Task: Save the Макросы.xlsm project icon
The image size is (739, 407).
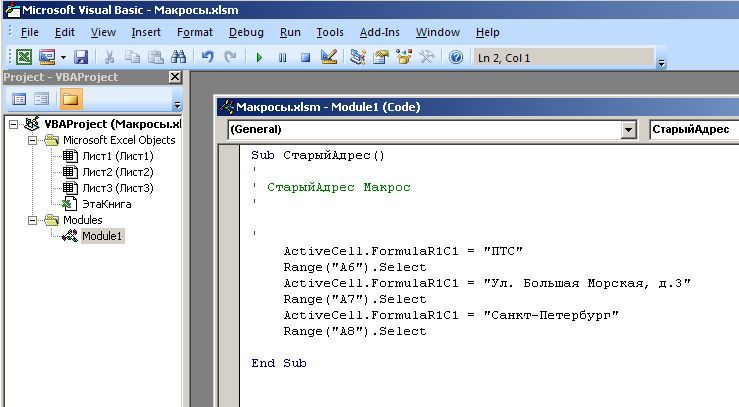Action: tap(81, 57)
